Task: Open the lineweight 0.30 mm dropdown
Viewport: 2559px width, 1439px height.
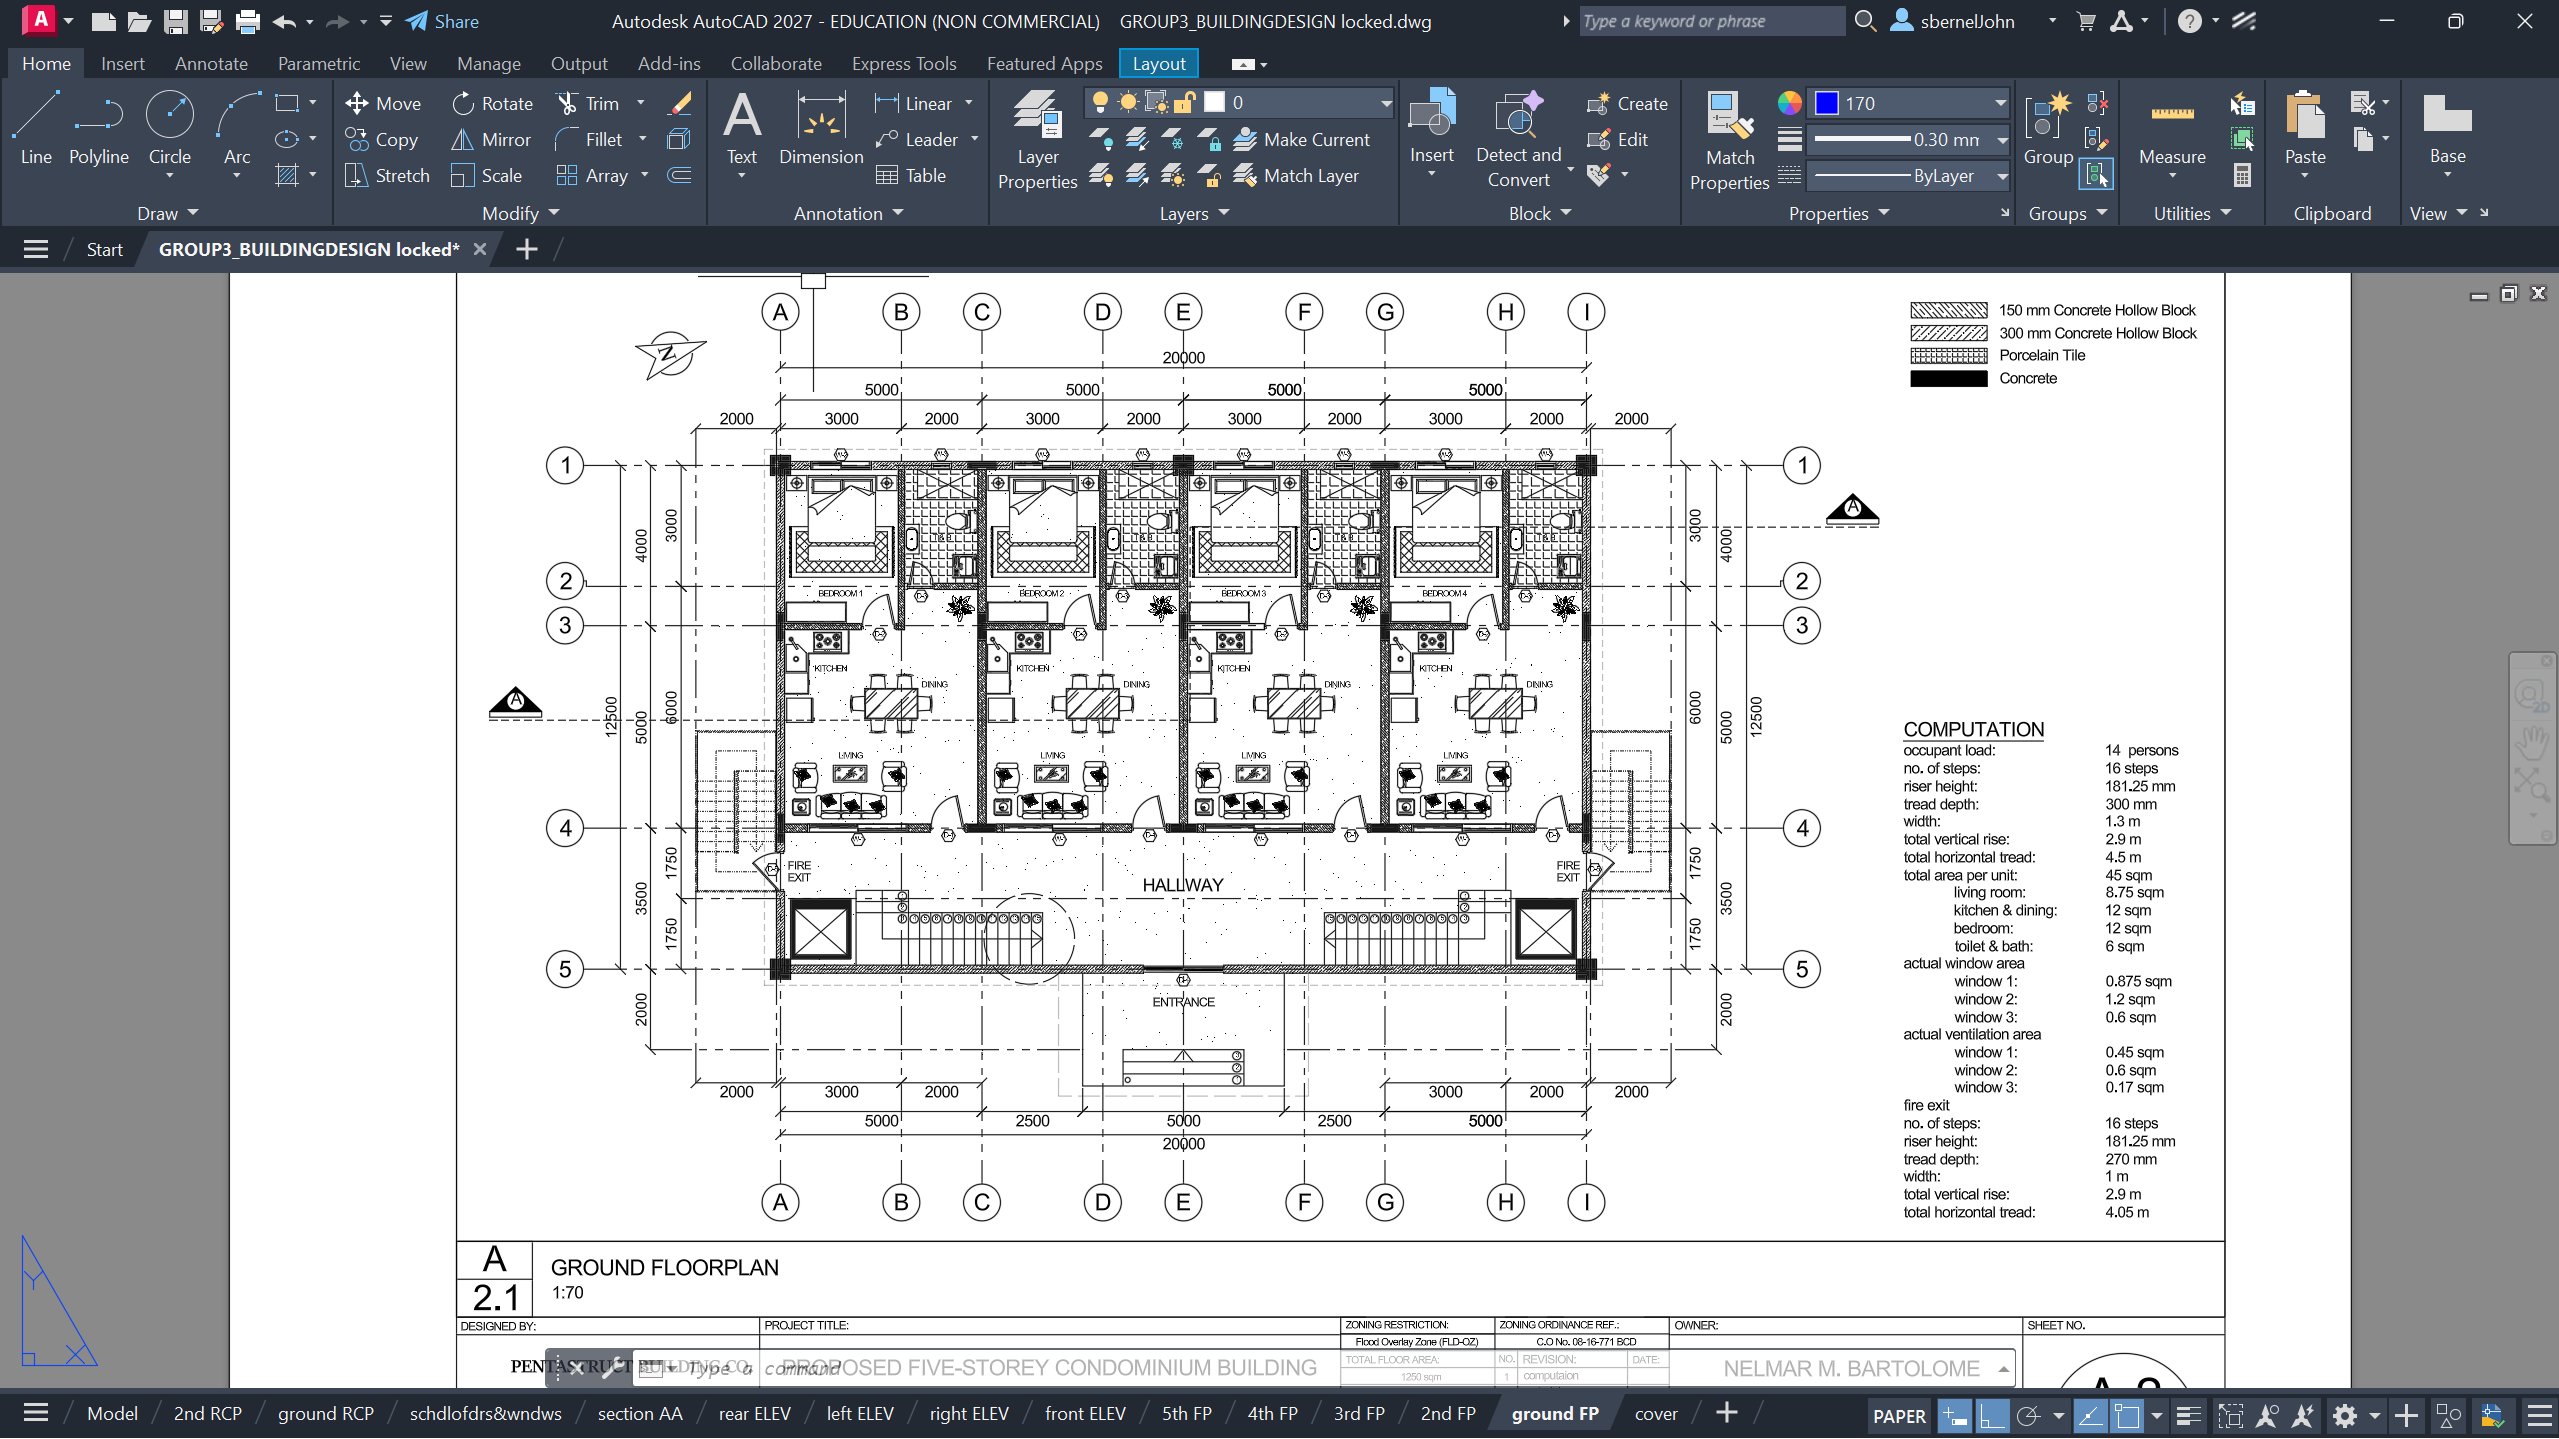Action: tap(2001, 140)
